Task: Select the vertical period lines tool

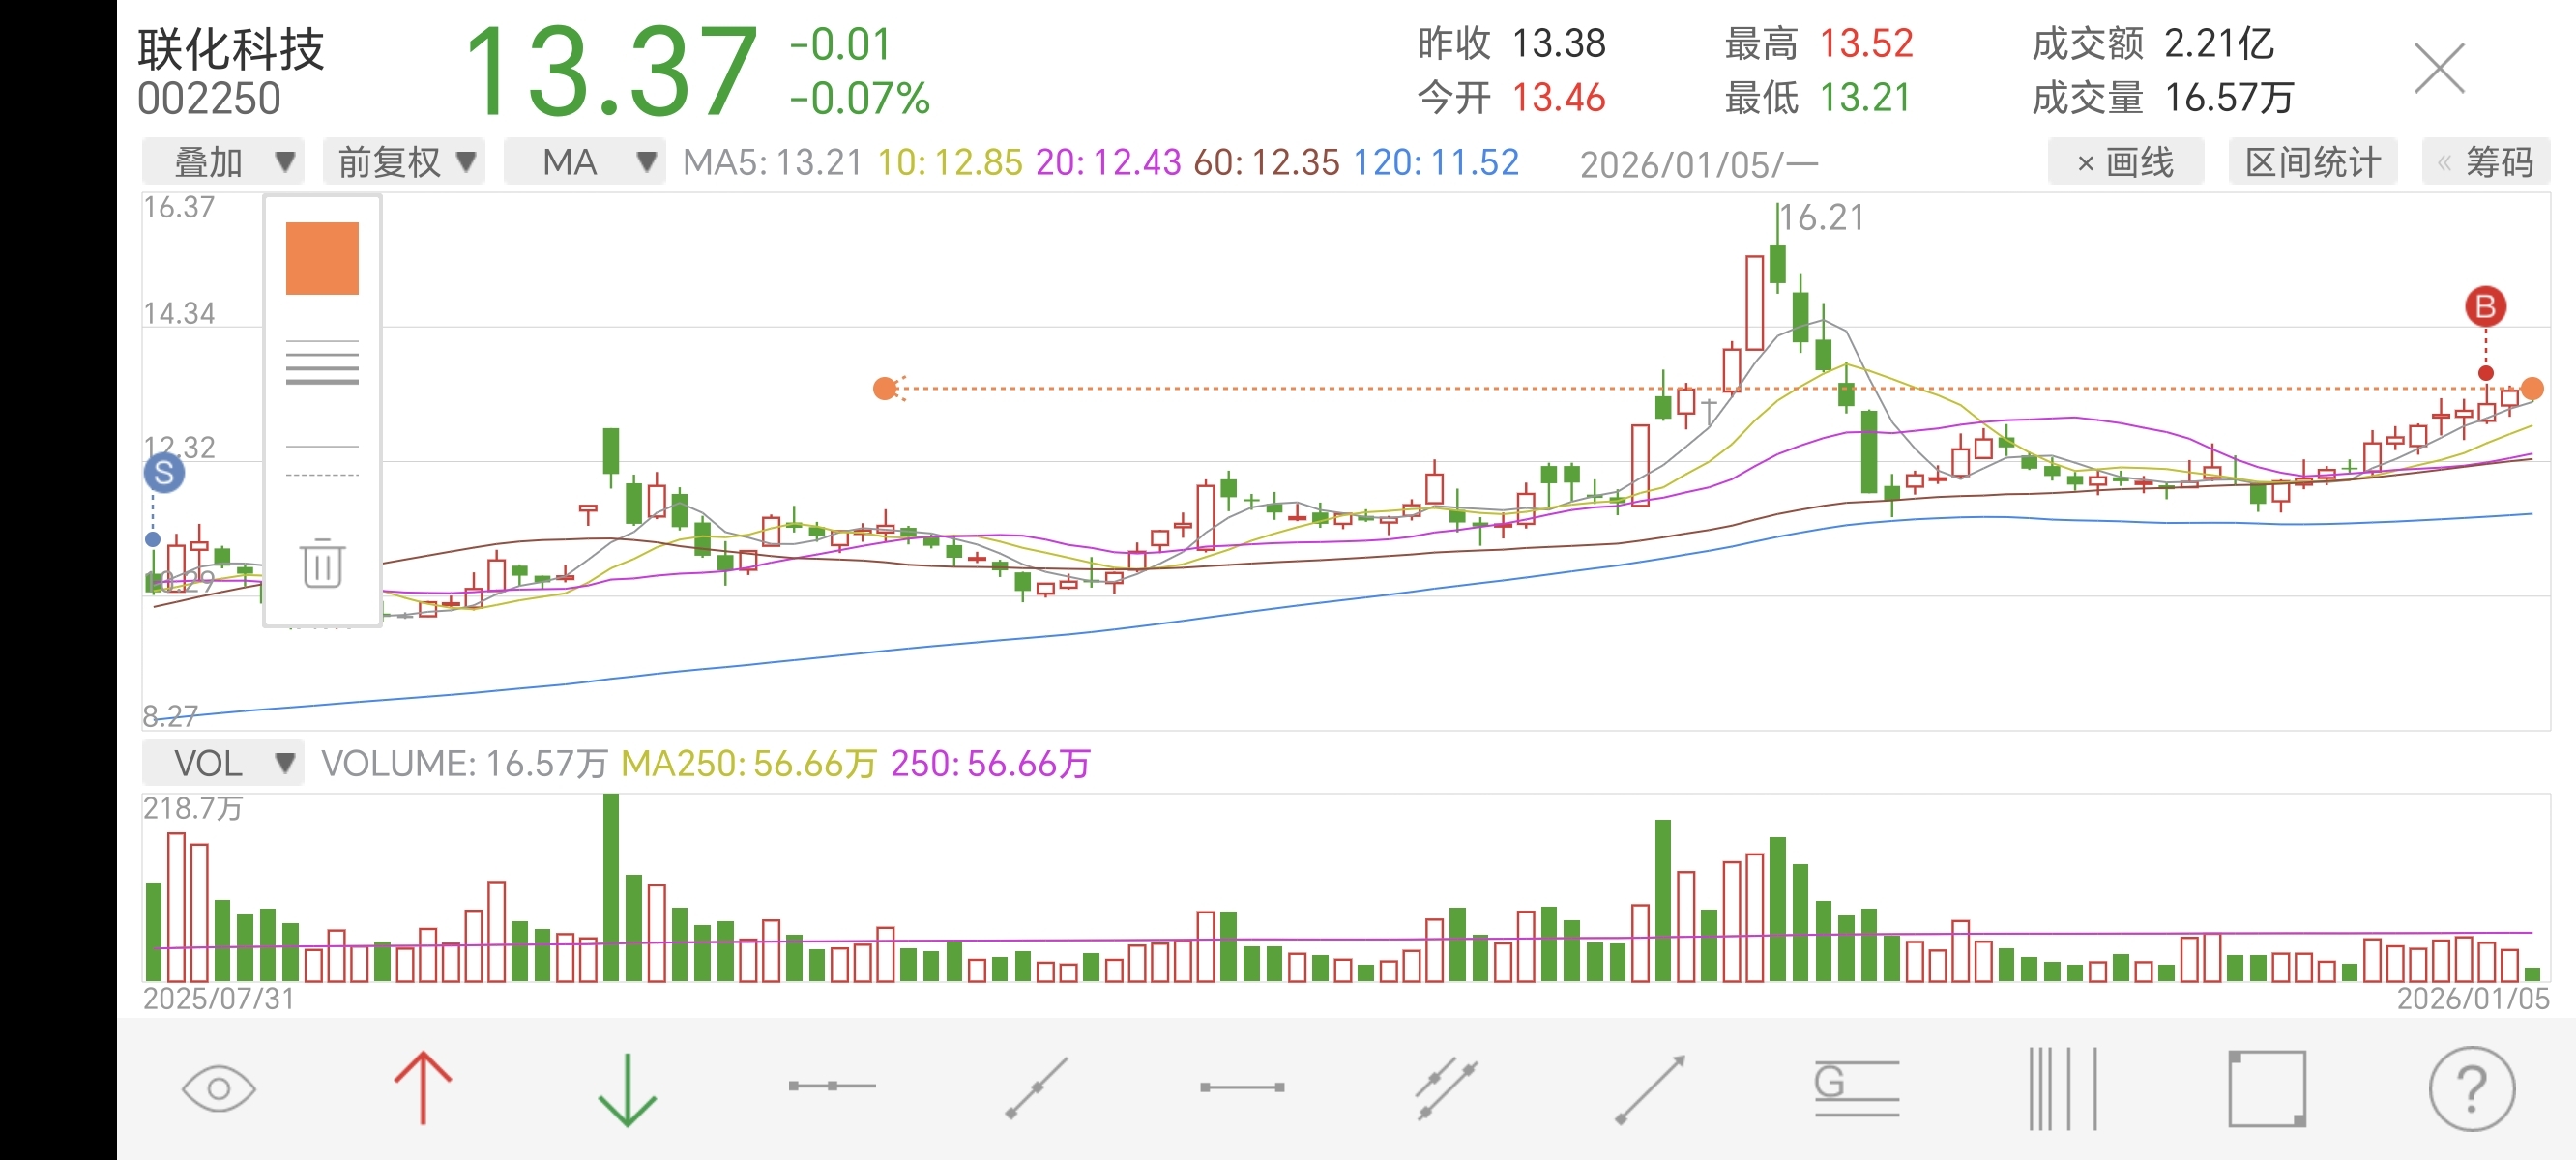Action: pos(2062,1088)
